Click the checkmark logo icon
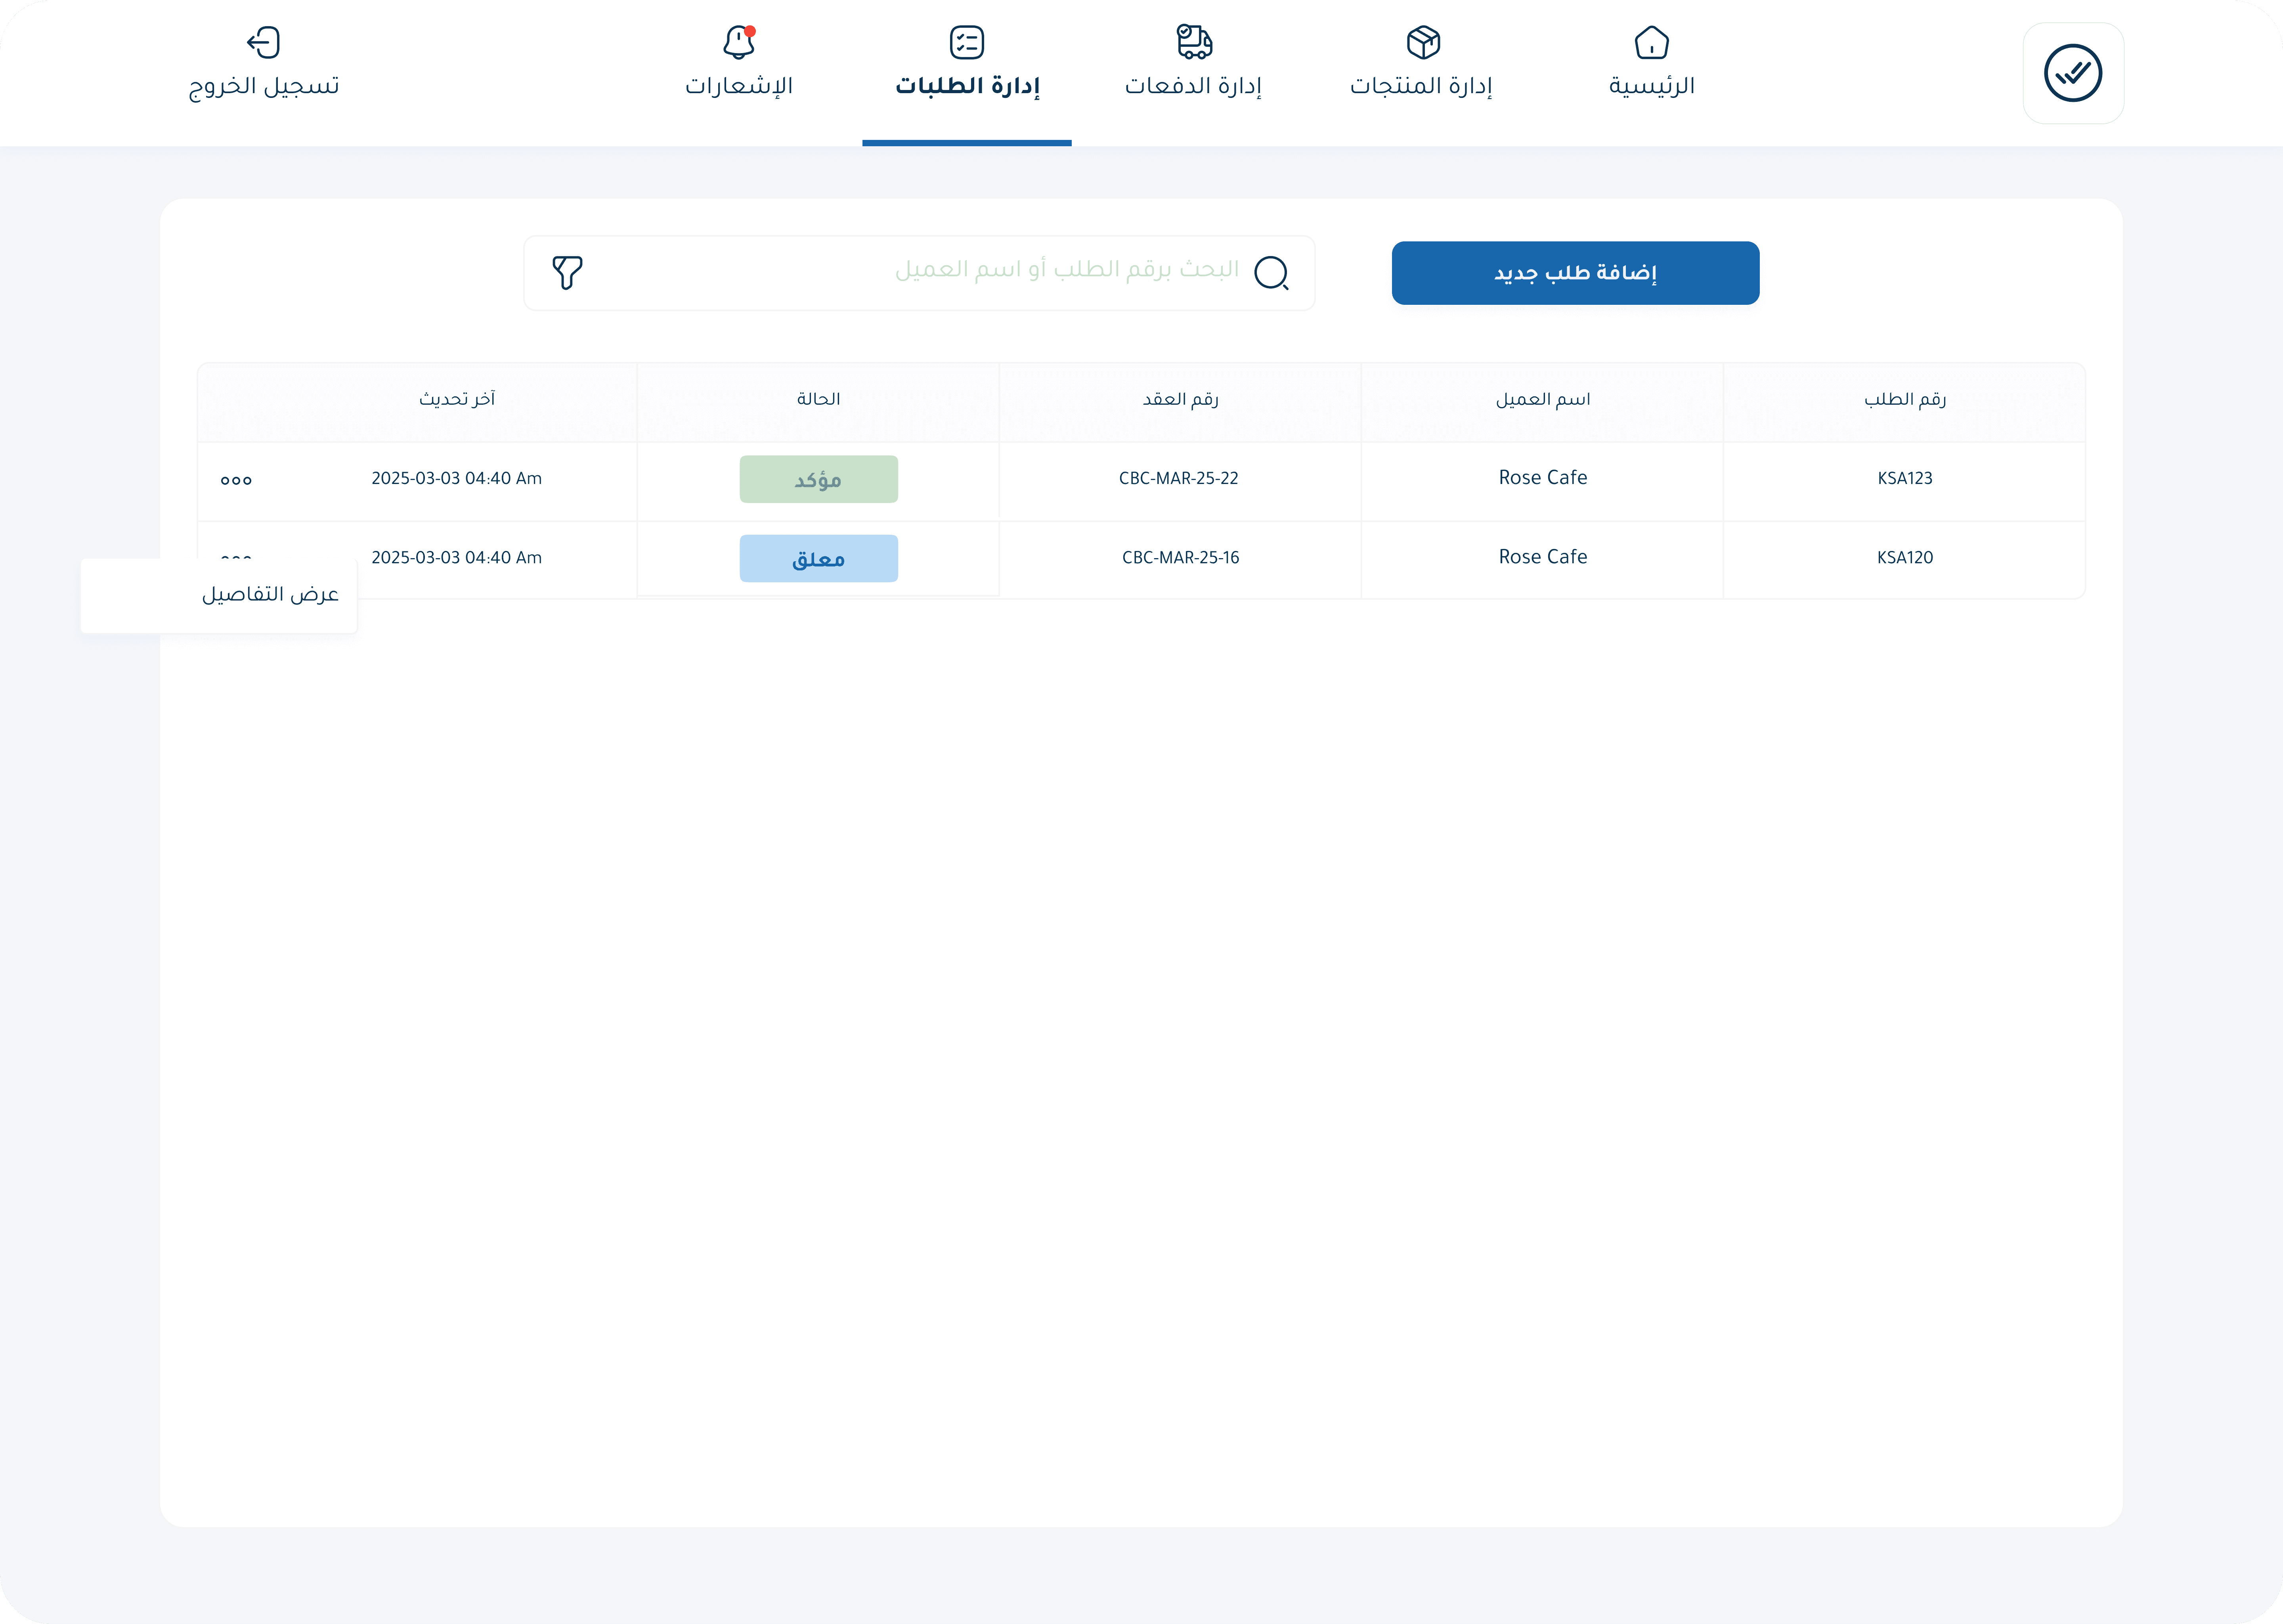The image size is (2283, 1624). tap(2072, 73)
